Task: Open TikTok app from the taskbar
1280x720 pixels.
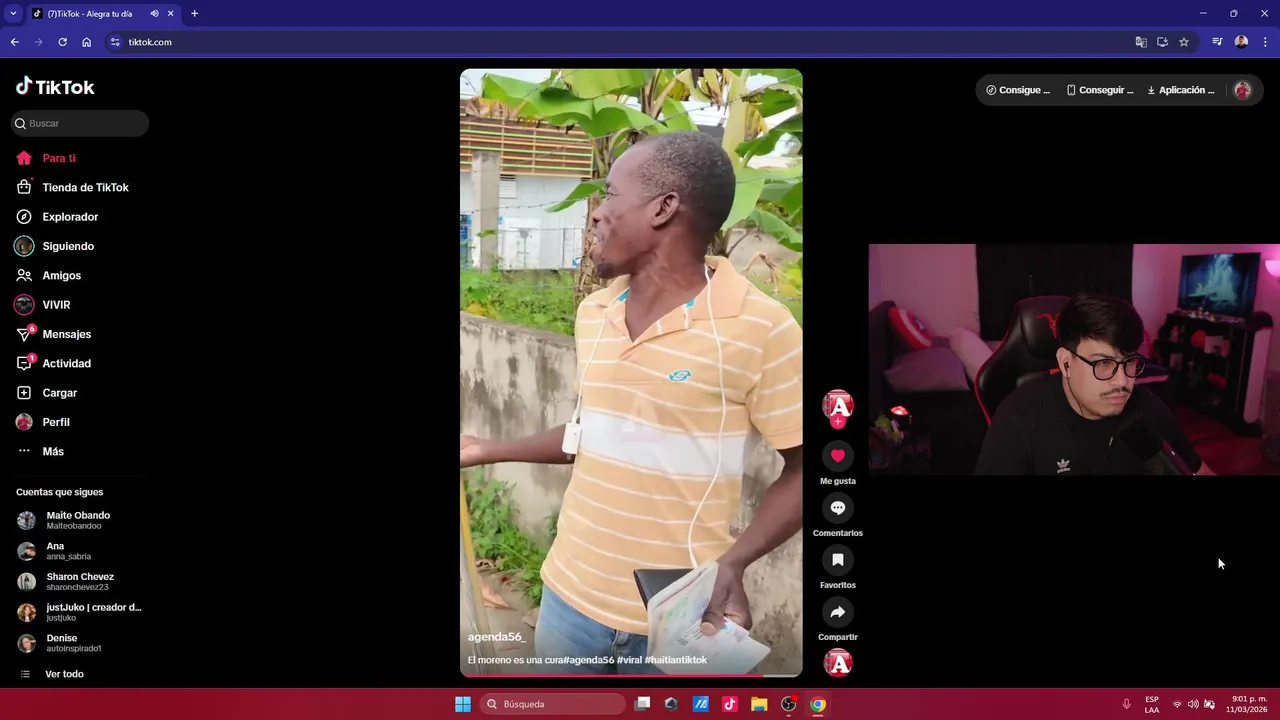Action: (730, 704)
